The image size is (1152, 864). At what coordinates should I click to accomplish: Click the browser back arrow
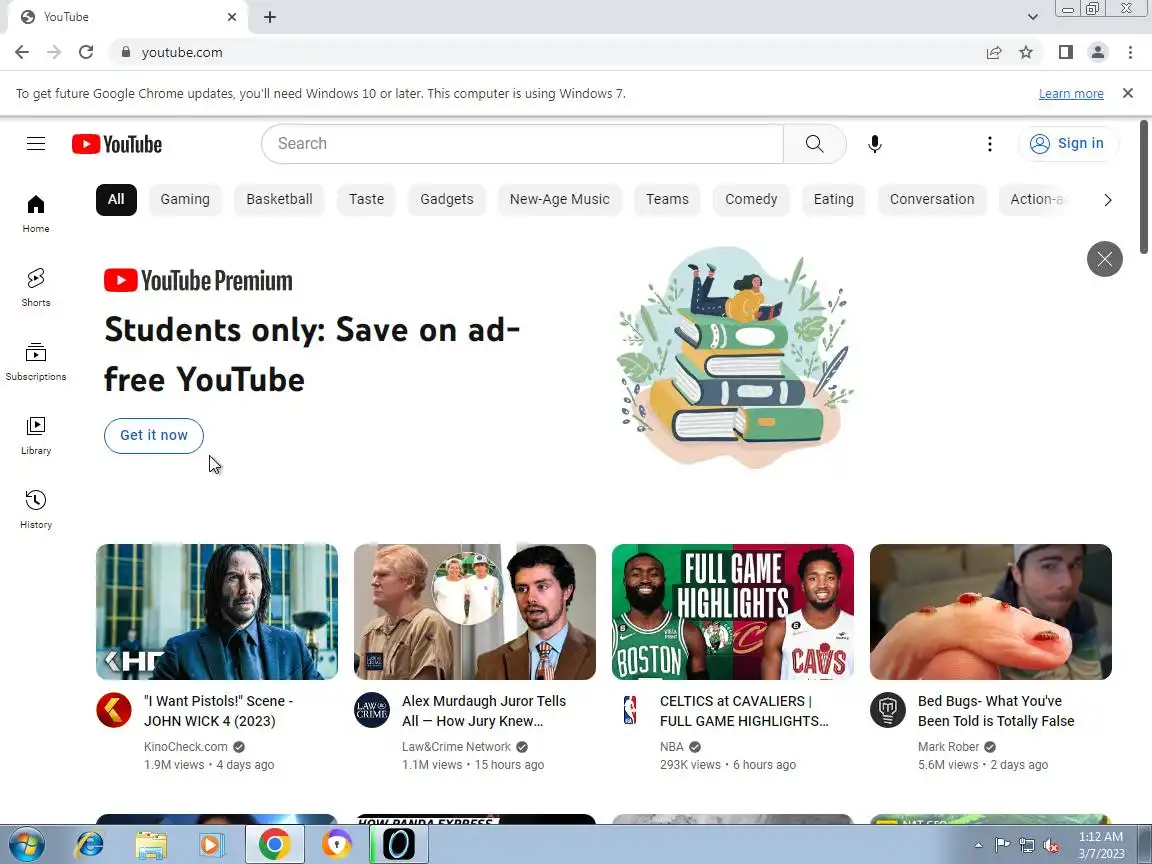point(22,52)
